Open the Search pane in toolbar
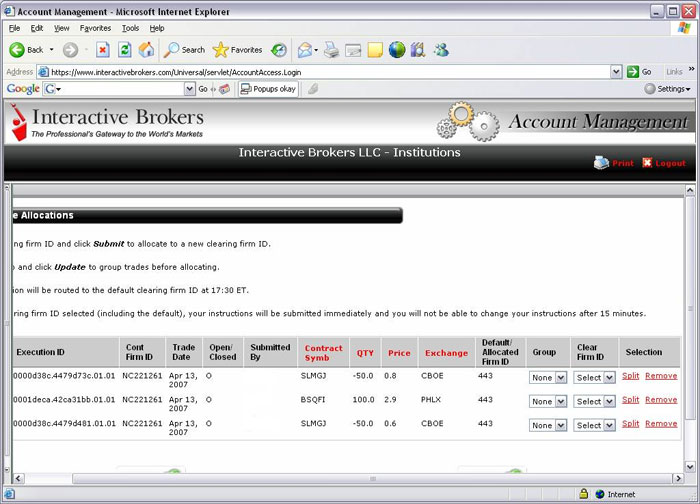The height and width of the screenshot is (504, 700). pos(184,50)
